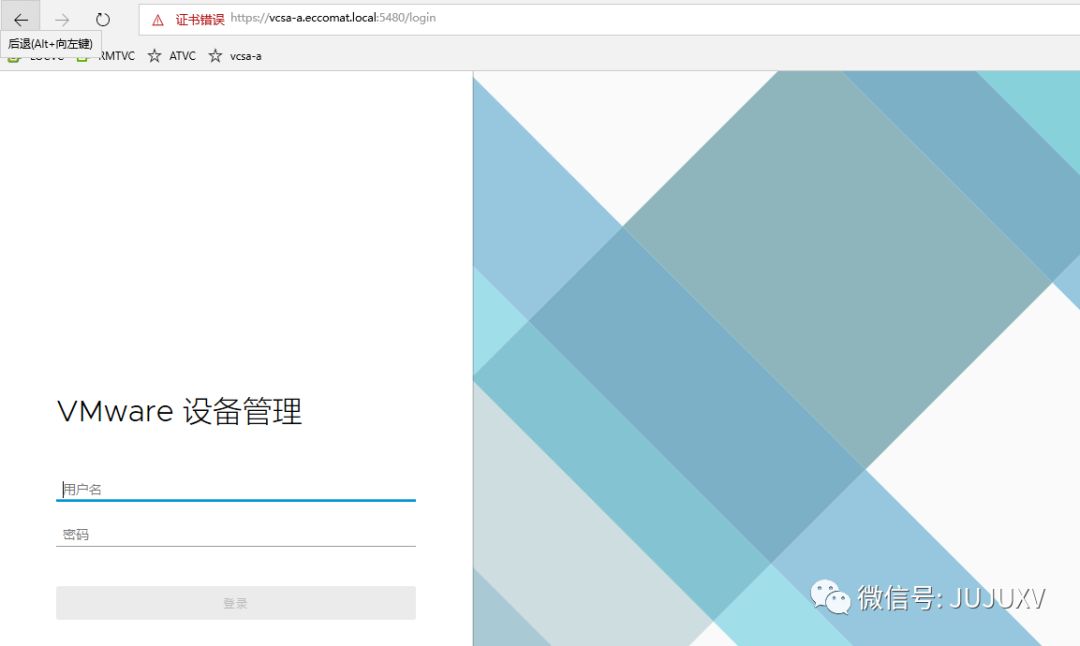
Task: Focus the address bar URL
Action: [333, 18]
